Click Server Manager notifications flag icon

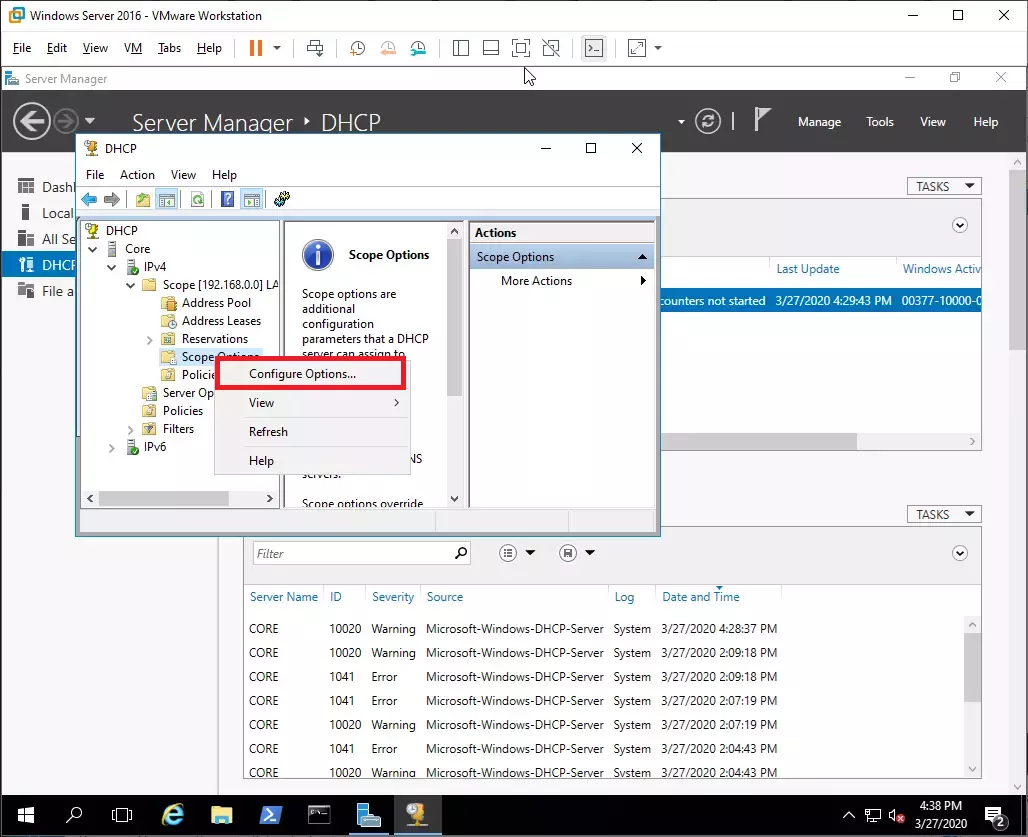click(x=761, y=120)
